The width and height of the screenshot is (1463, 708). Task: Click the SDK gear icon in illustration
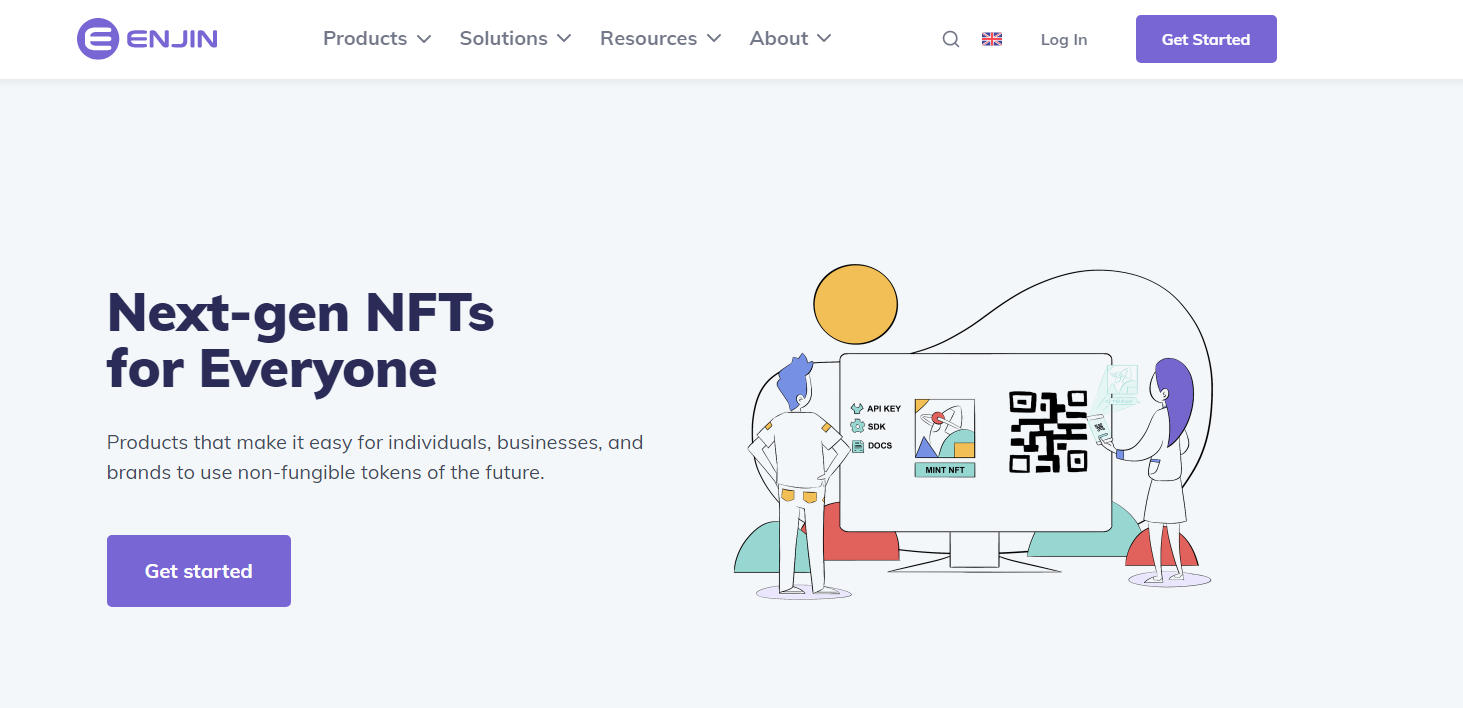857,426
